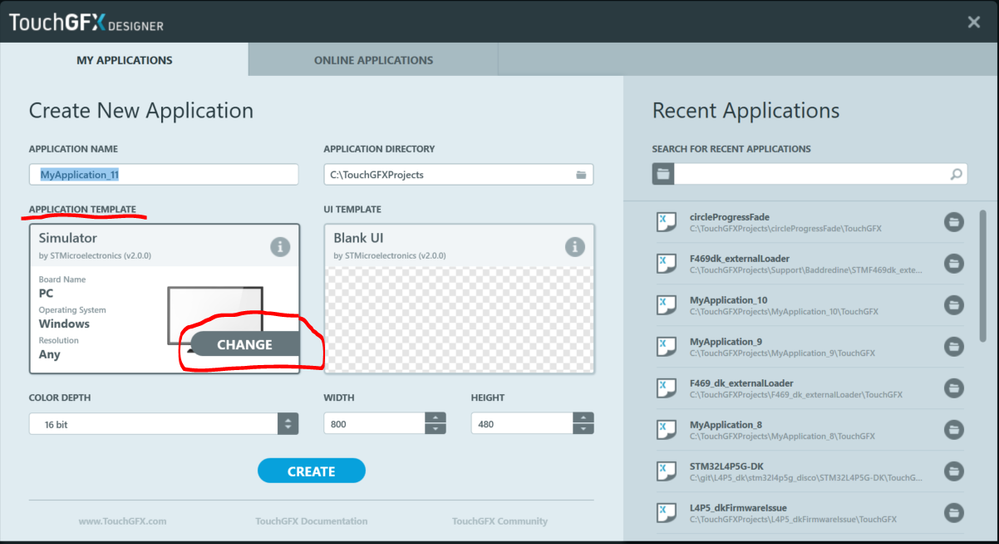Click STM32L4P5G-DK project file icon
999x544 pixels.
(666, 471)
